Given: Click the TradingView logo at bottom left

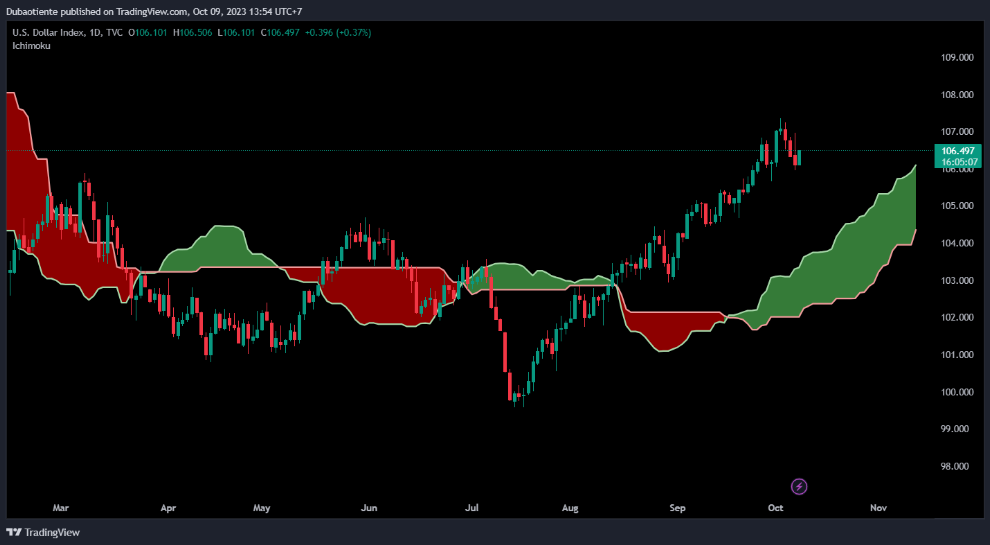Looking at the screenshot, I should coord(43,532).
